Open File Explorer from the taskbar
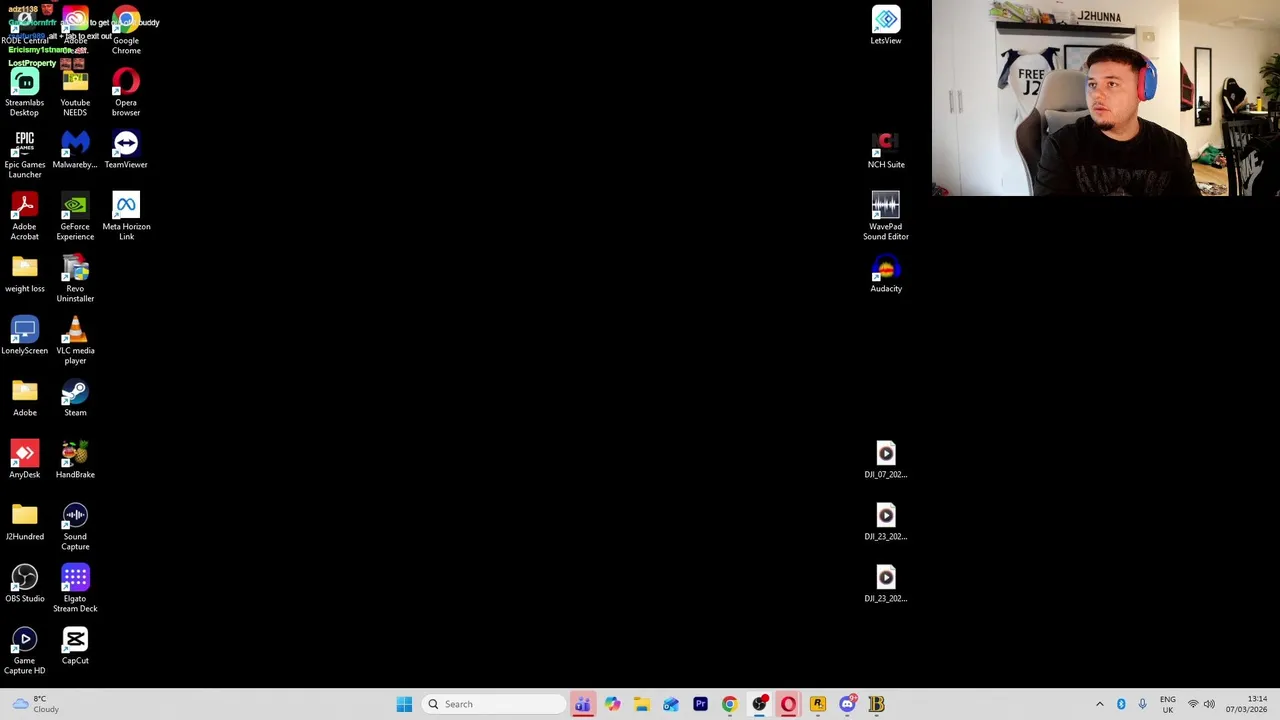Screen dimensions: 1280x720 641,704
